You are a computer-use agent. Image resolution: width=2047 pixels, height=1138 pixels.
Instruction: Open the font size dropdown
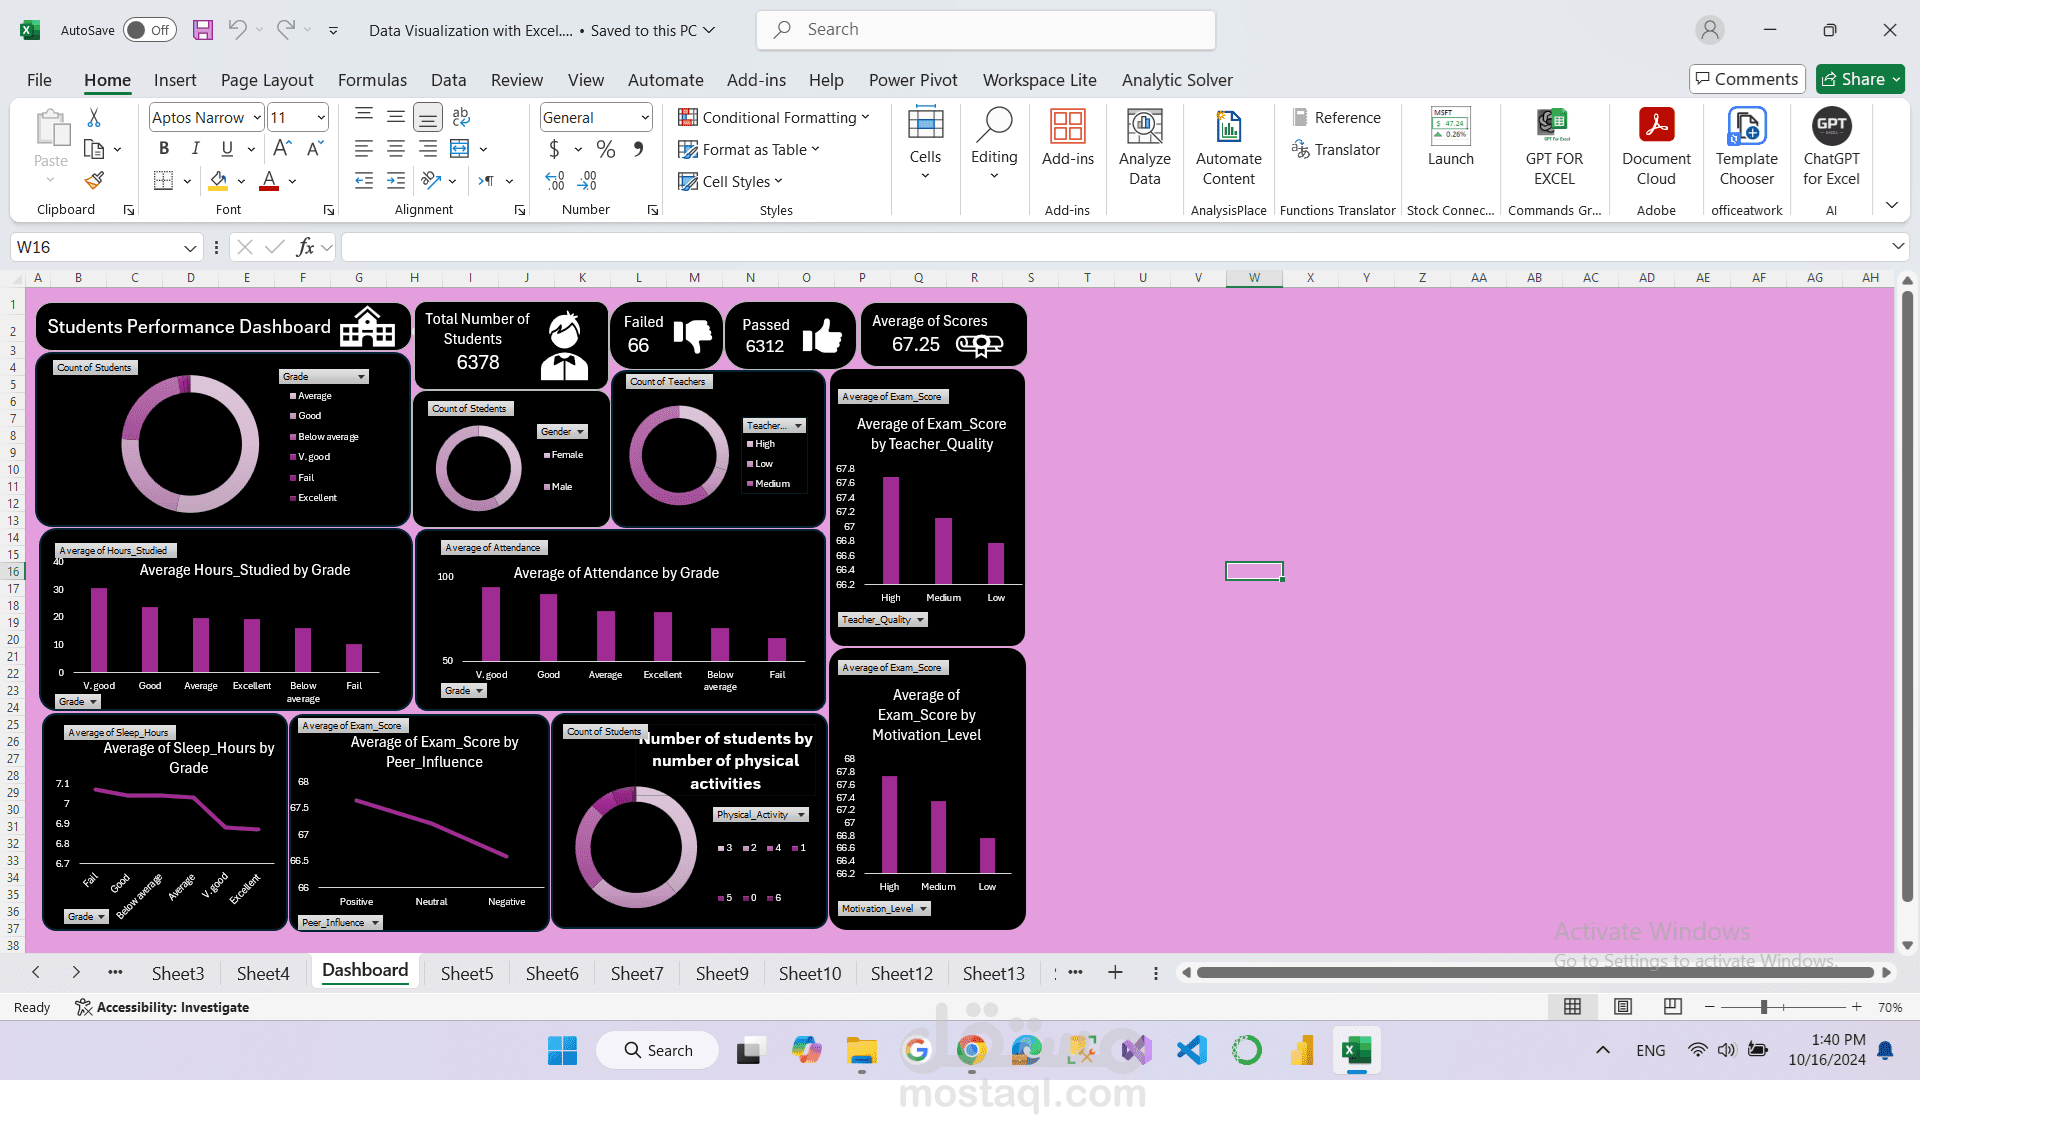(322, 117)
